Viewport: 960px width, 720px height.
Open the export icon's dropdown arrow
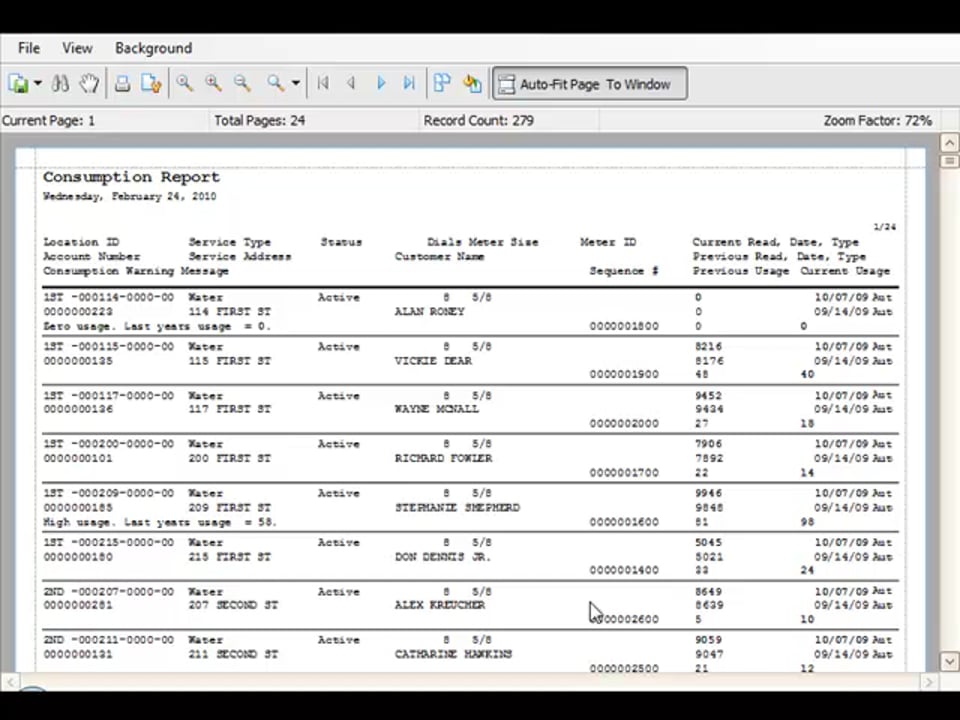point(38,84)
